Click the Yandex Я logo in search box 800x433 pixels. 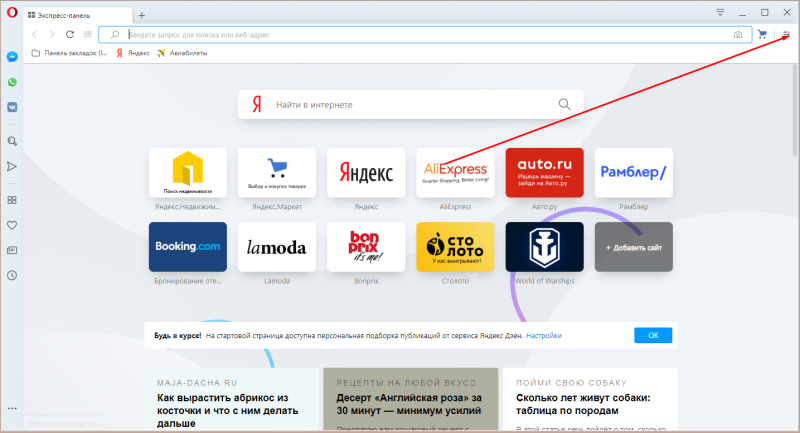(x=257, y=105)
